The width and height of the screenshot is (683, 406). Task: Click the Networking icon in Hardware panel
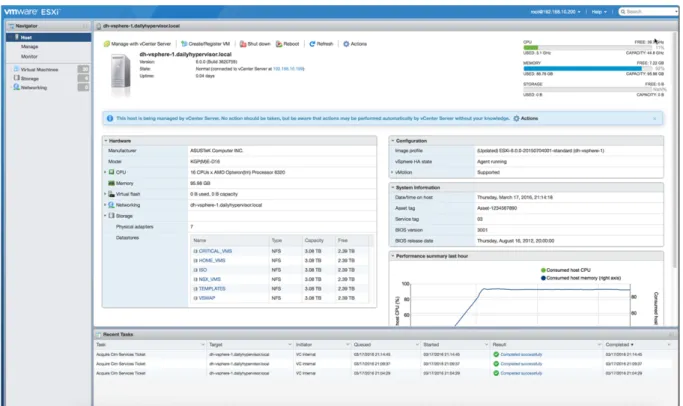[112, 205]
